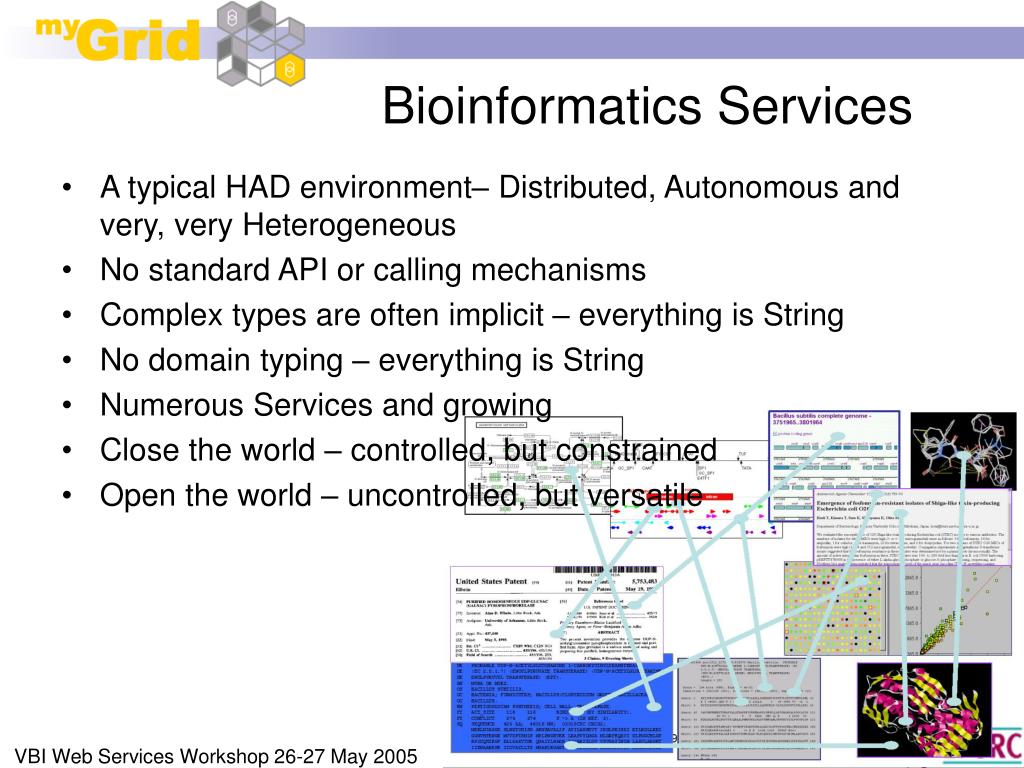Click the honeycomb cube graphic beside myGrid
This screenshot has width=1024, height=768.
[261, 44]
